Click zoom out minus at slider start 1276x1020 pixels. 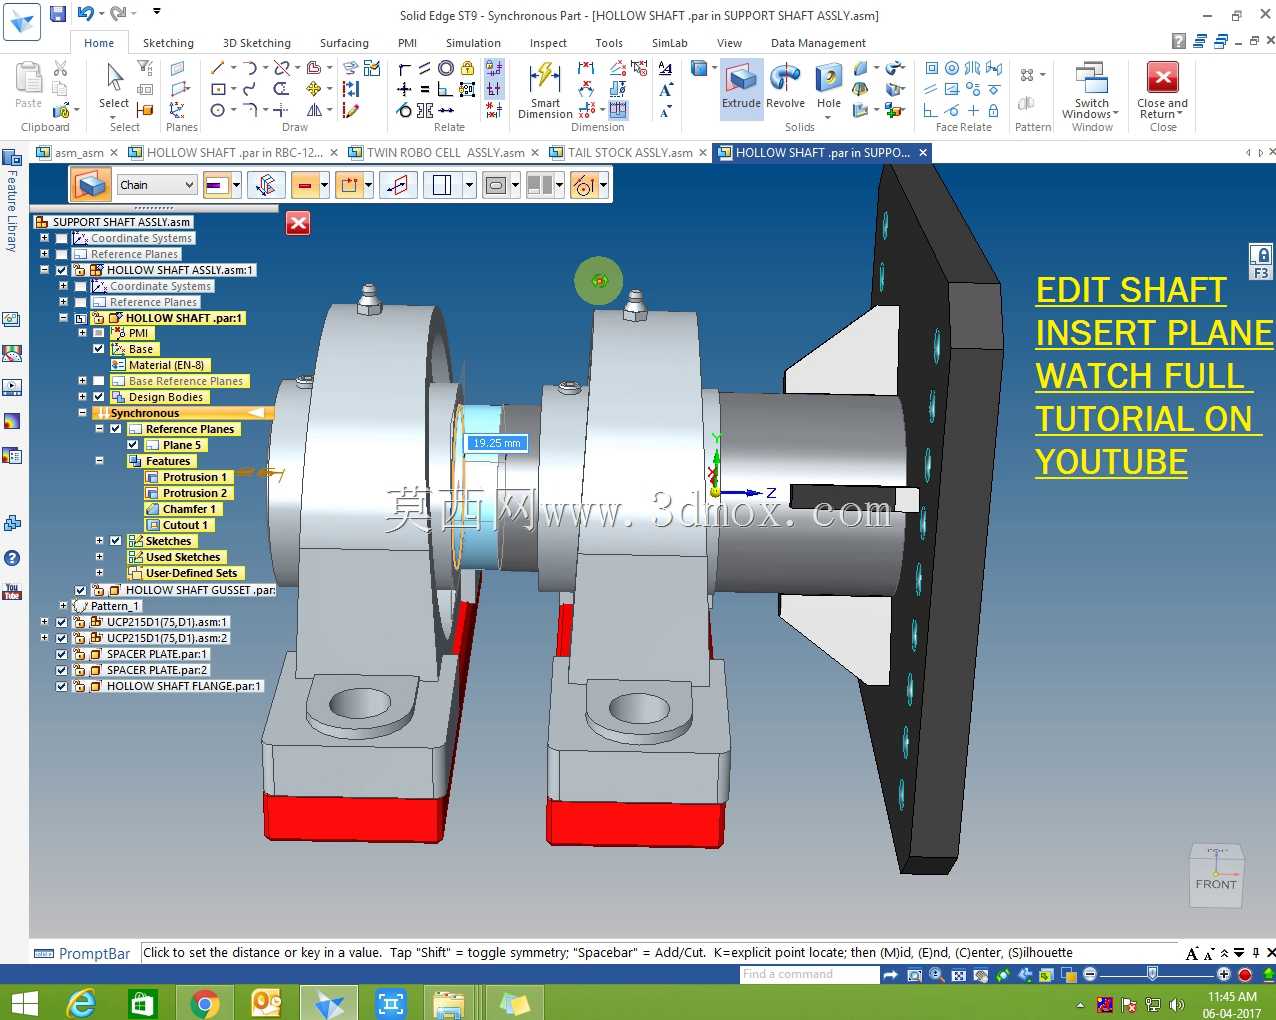pos(1090,974)
